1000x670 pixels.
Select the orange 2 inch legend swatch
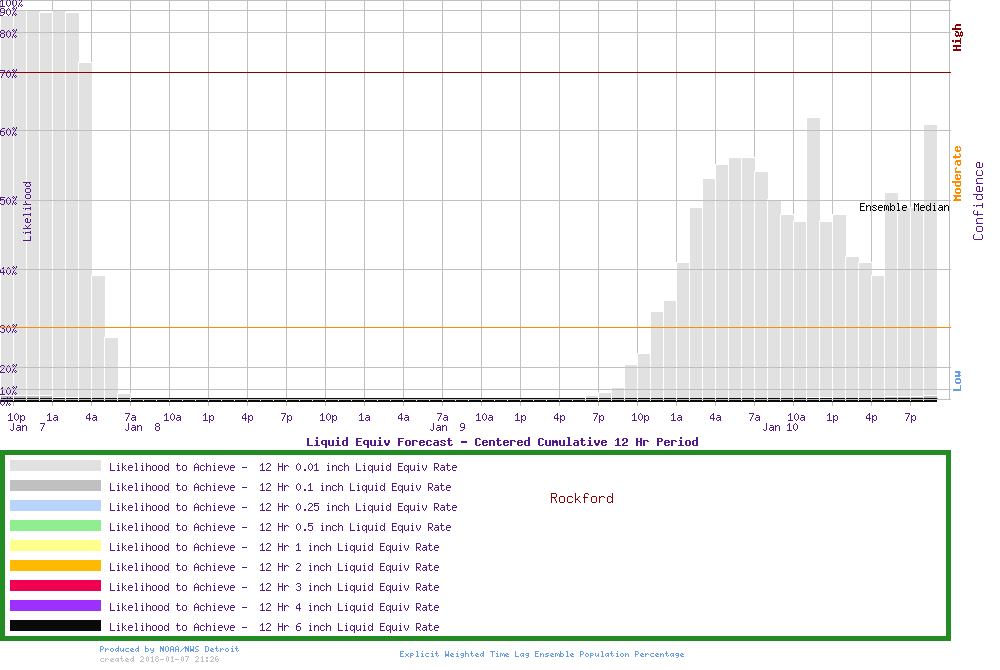(55, 566)
